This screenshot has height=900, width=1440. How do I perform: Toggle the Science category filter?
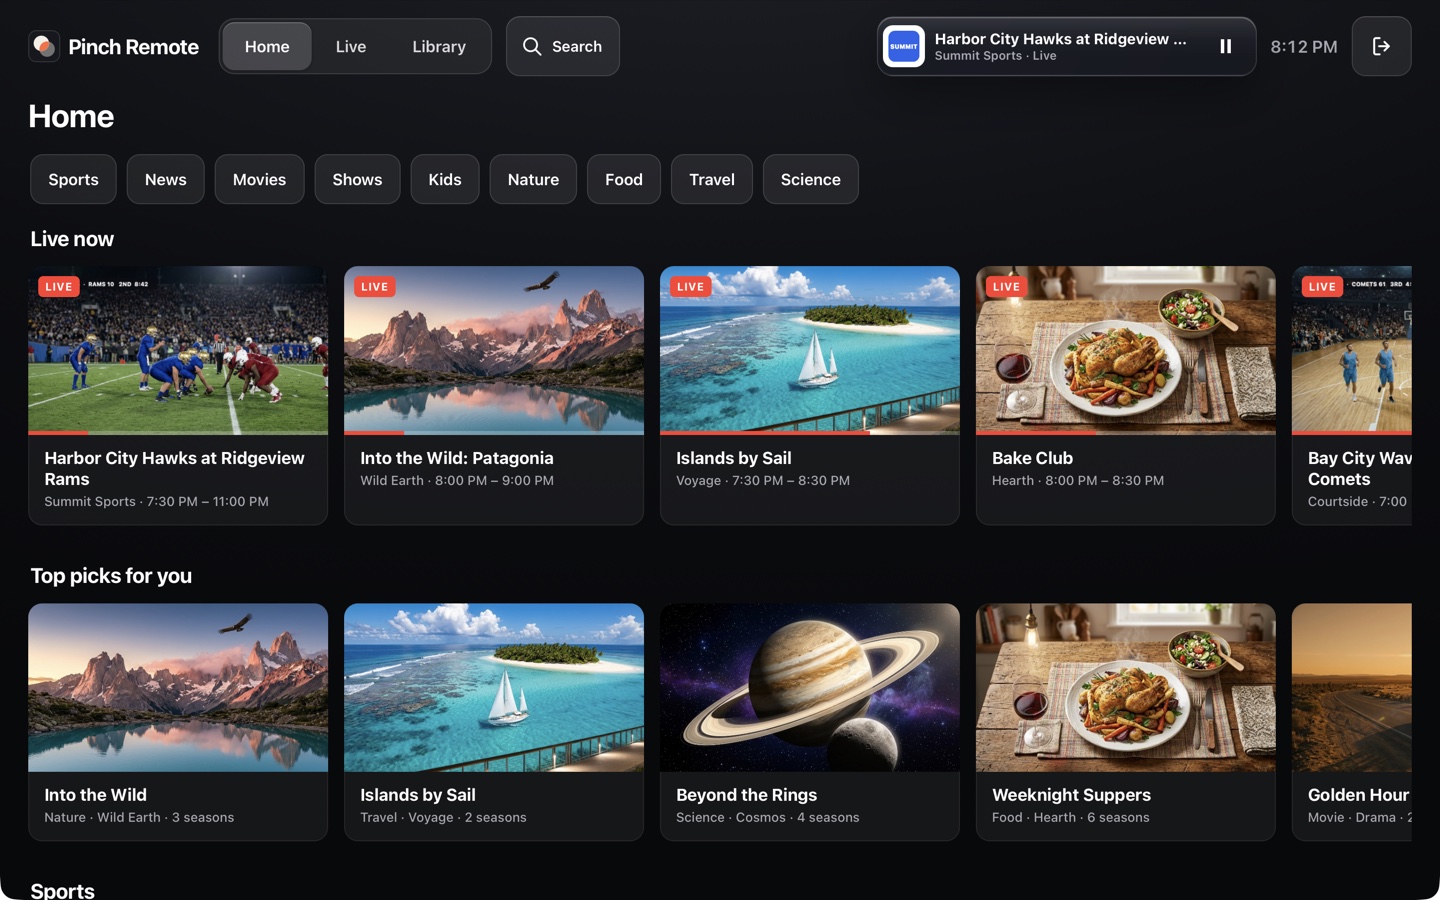(x=810, y=179)
